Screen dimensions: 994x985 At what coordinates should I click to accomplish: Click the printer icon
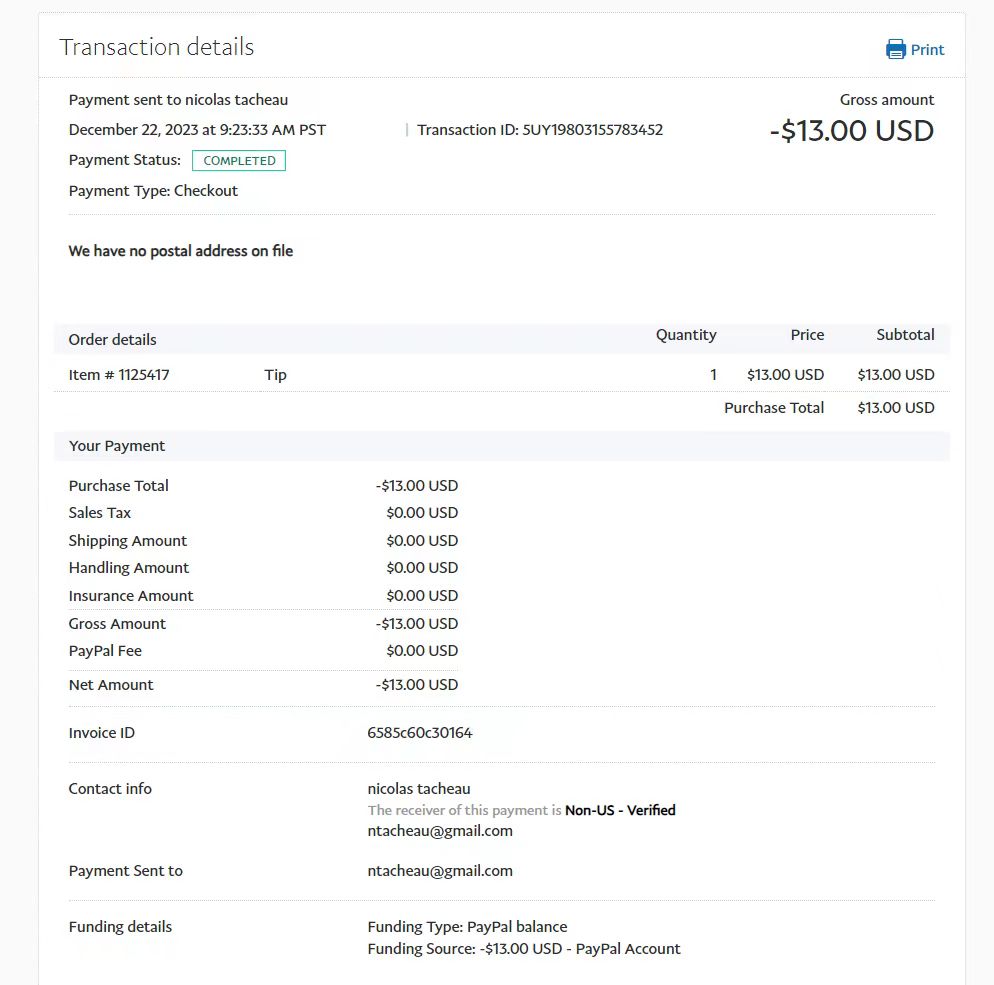pos(895,50)
